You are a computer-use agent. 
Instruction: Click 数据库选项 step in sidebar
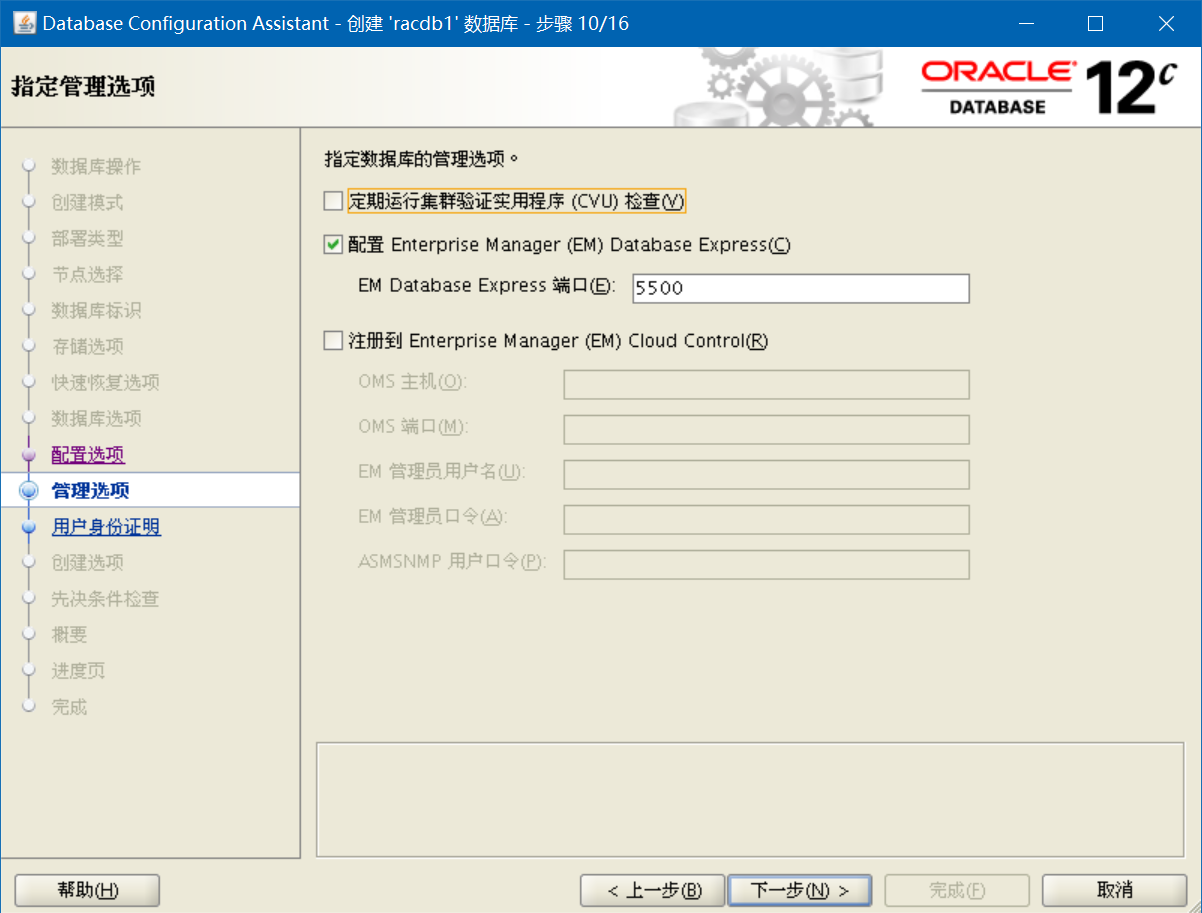click(x=96, y=419)
